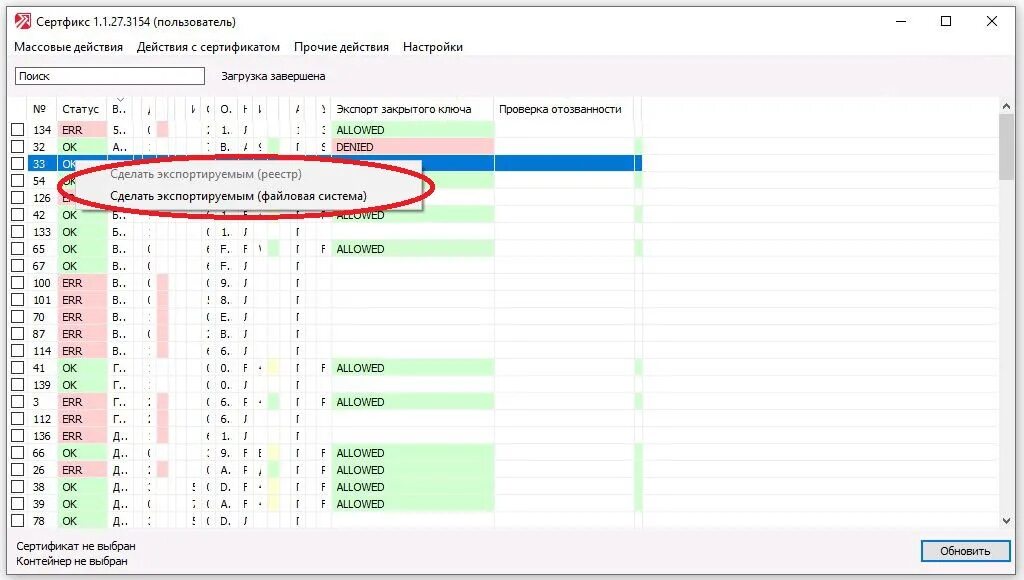Image resolution: width=1024 pixels, height=580 pixels.
Task: Select row number 67
Action: (39, 266)
